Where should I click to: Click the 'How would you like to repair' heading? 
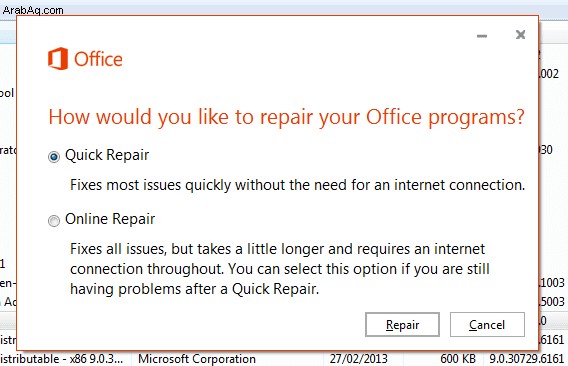[x=287, y=117]
